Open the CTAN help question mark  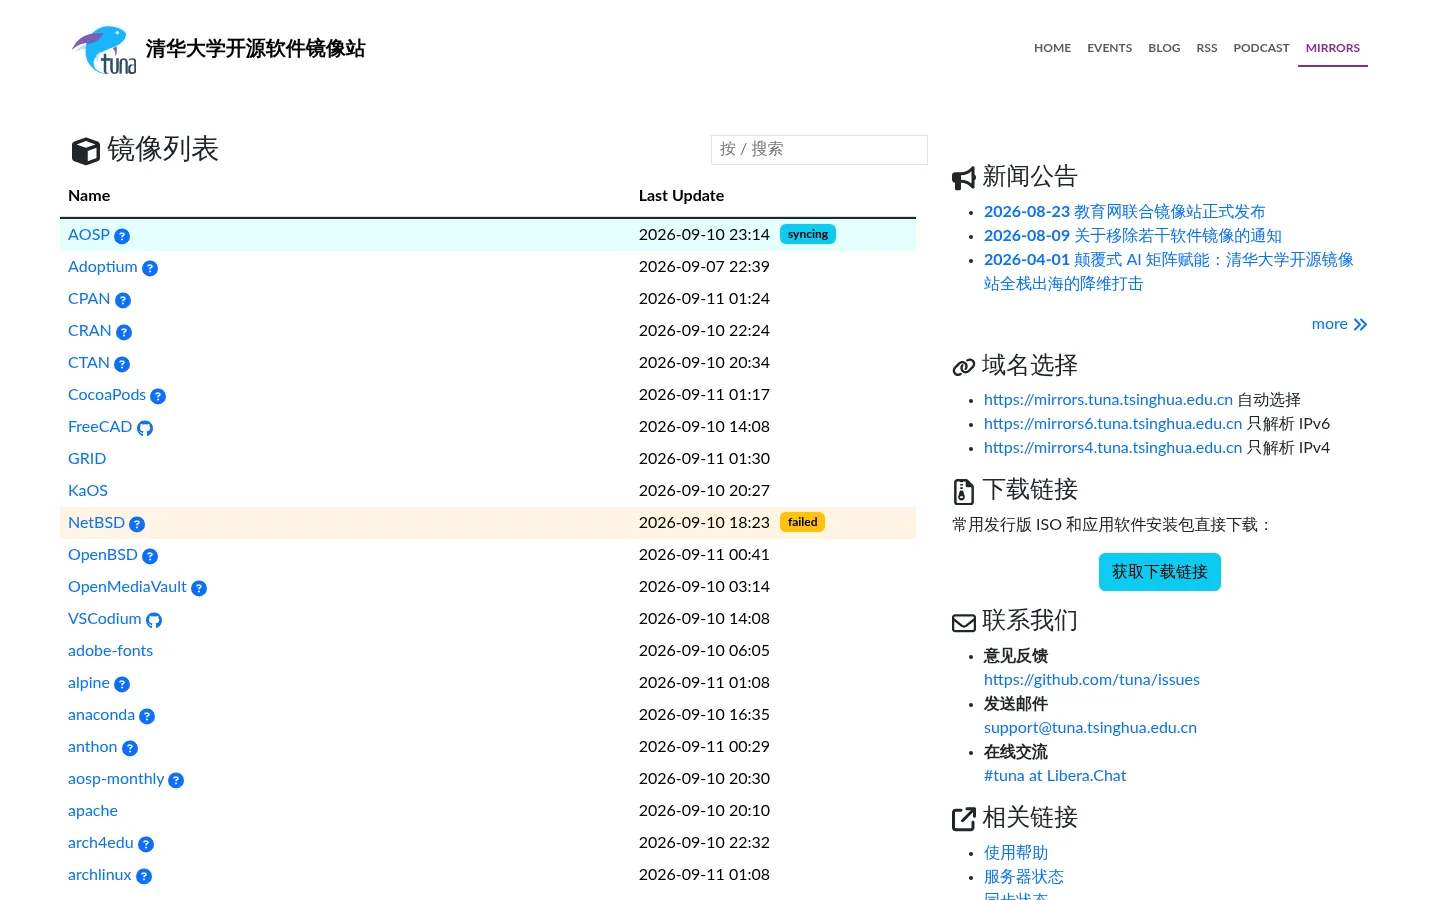[122, 364]
